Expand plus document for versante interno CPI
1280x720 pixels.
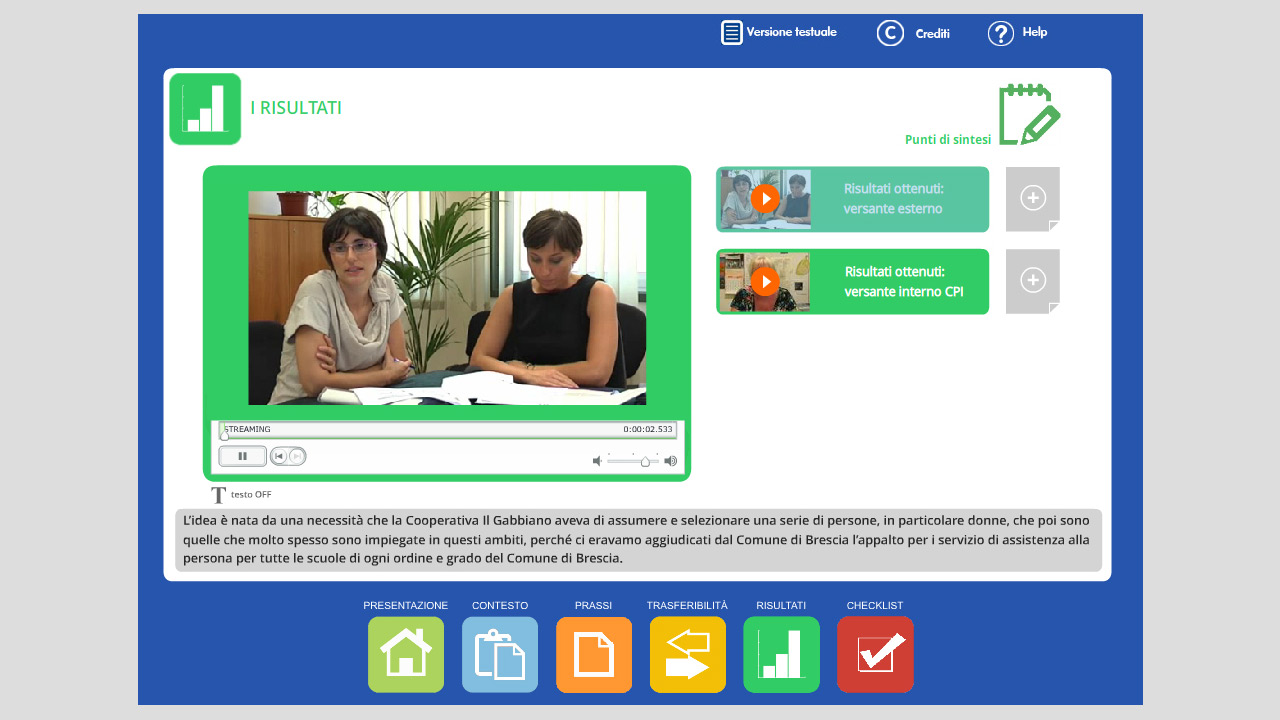pos(1033,281)
